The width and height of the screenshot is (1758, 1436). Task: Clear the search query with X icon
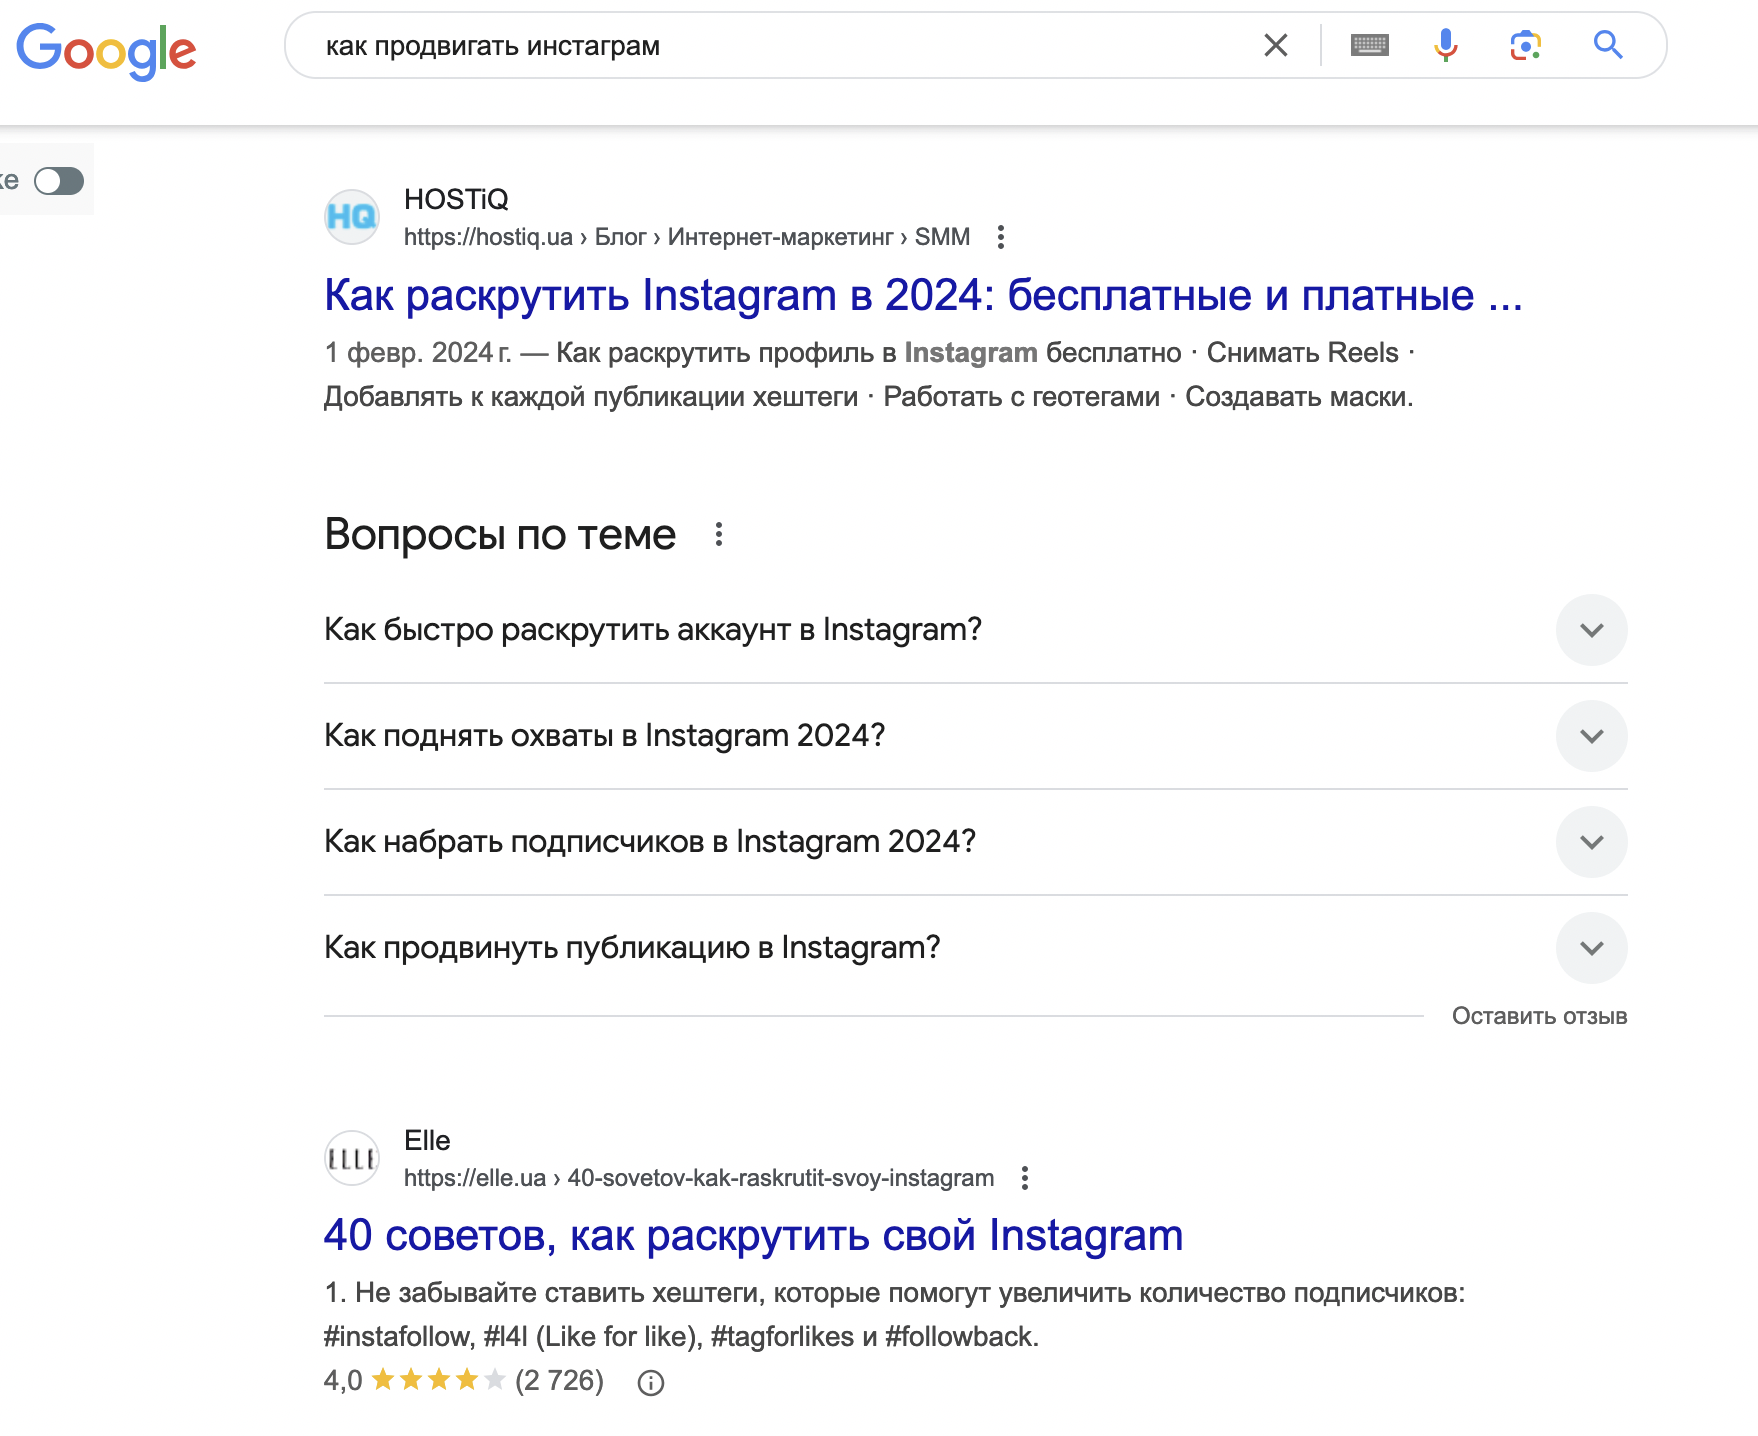1275,45
